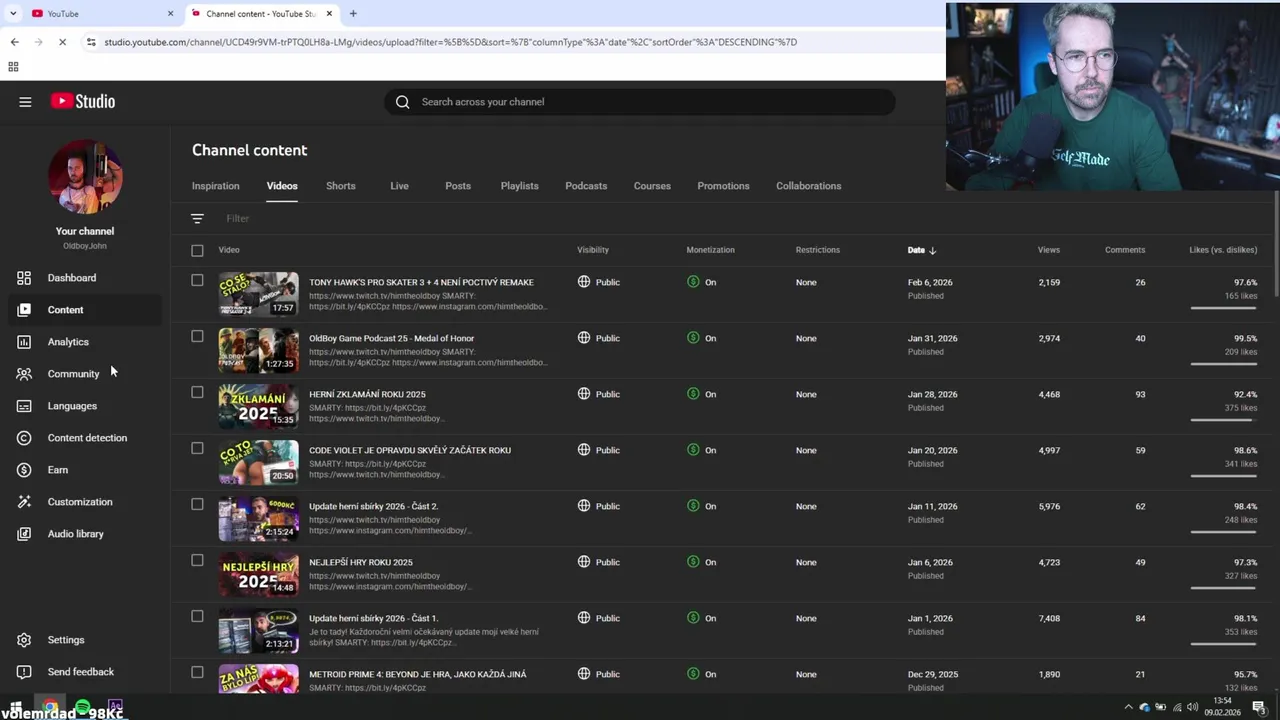This screenshot has width=1280, height=720.
Task: Click the browser address bar URL
Action: click(450, 42)
